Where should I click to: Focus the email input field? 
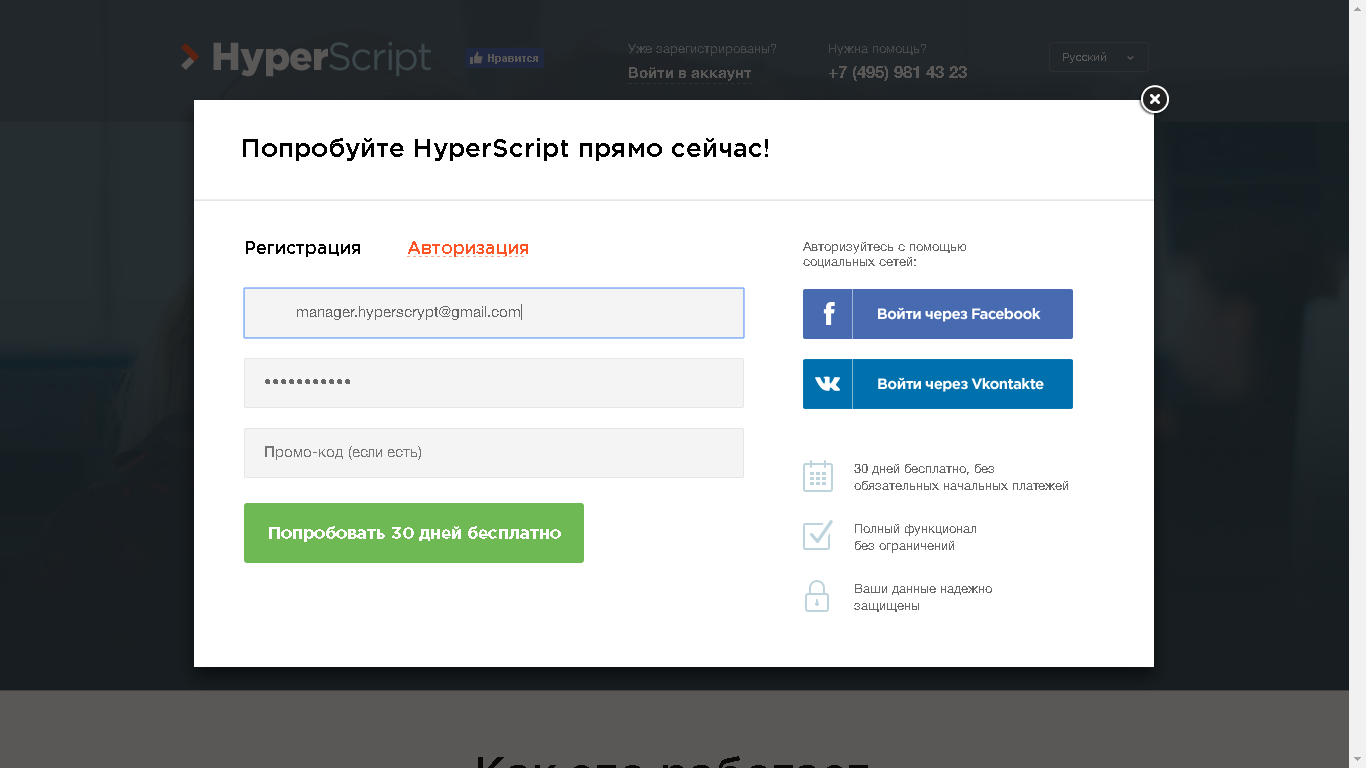494,313
